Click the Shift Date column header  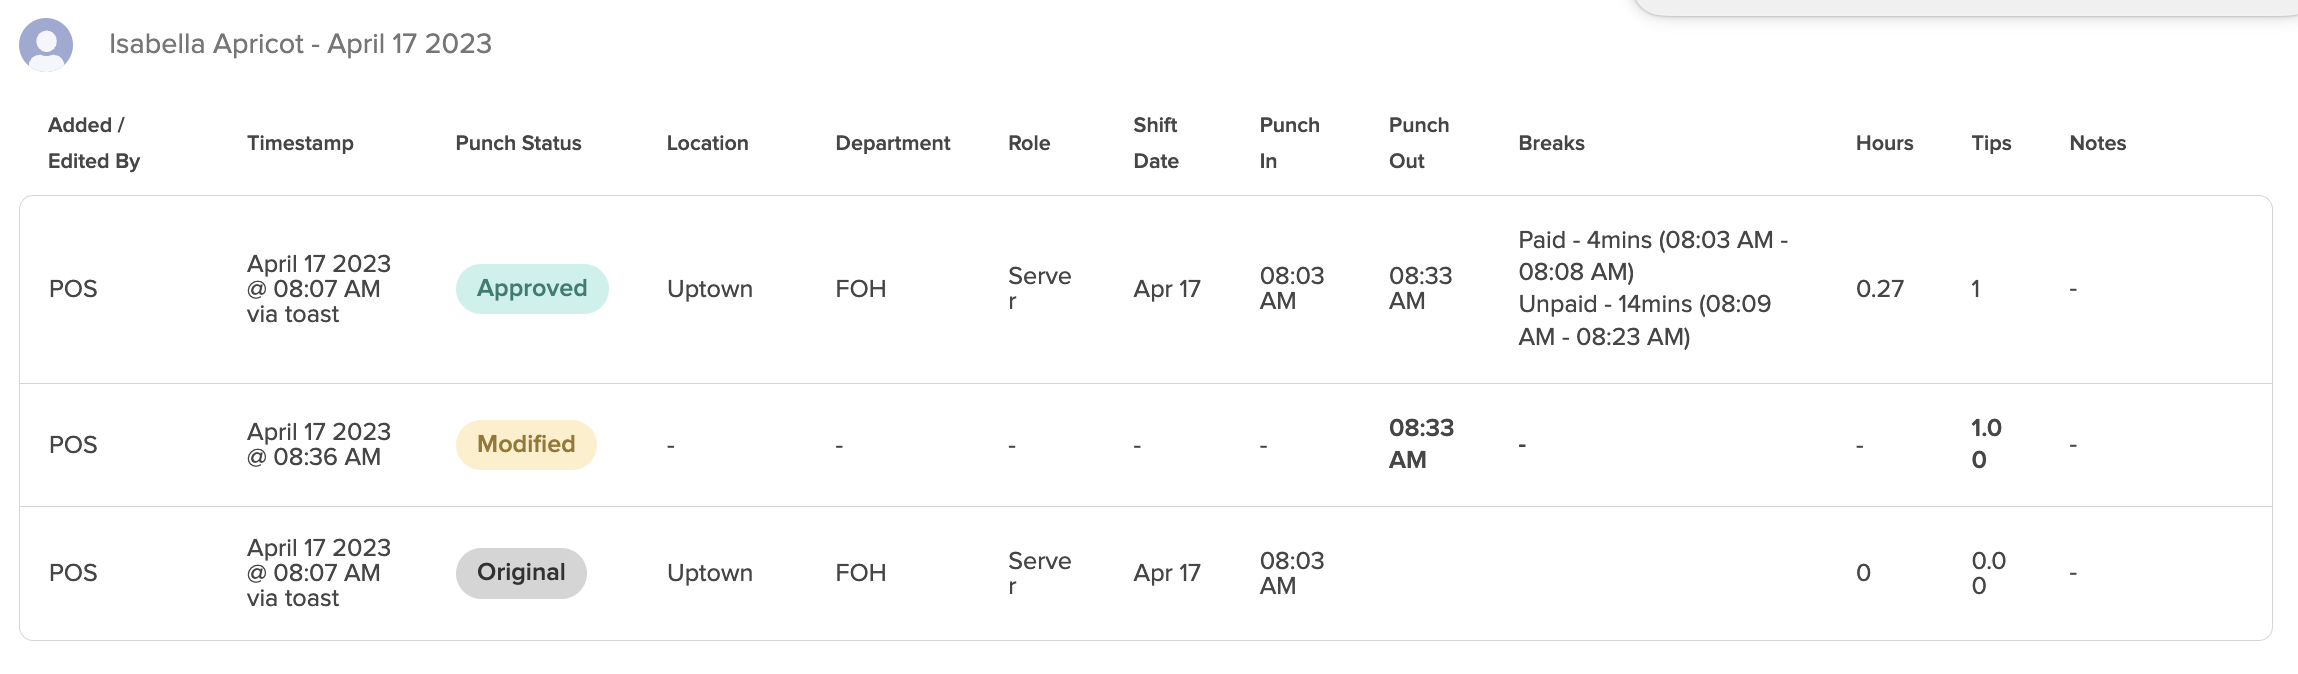(x=1156, y=143)
